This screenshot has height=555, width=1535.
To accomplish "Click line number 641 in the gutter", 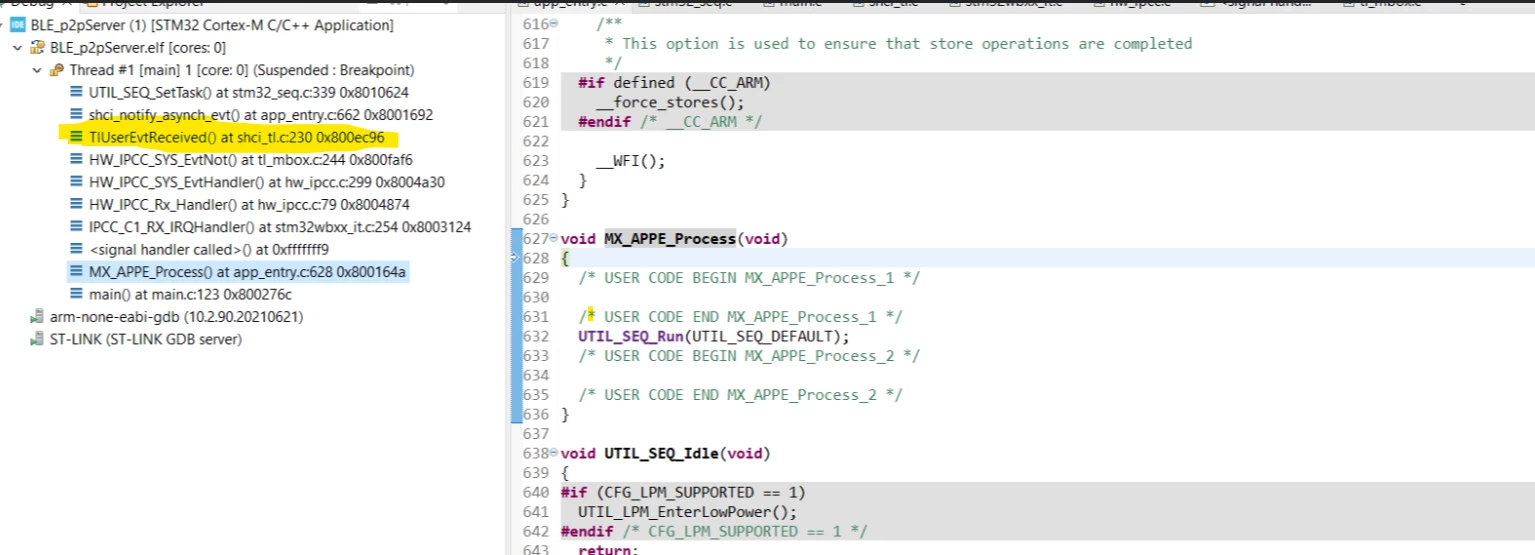I will [x=536, y=512].
